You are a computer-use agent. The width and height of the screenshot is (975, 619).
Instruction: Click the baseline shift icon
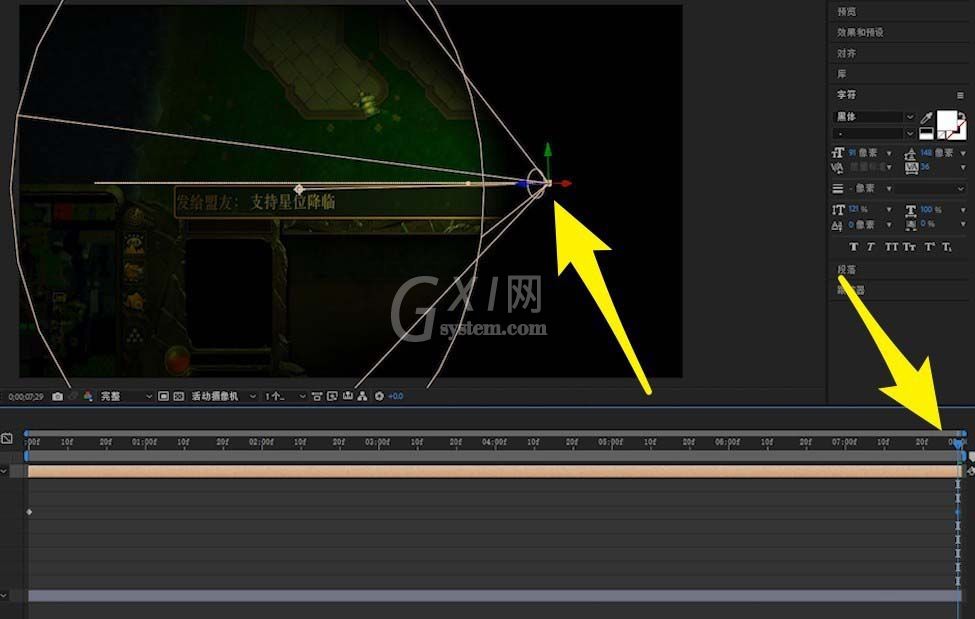pyautogui.click(x=838, y=225)
